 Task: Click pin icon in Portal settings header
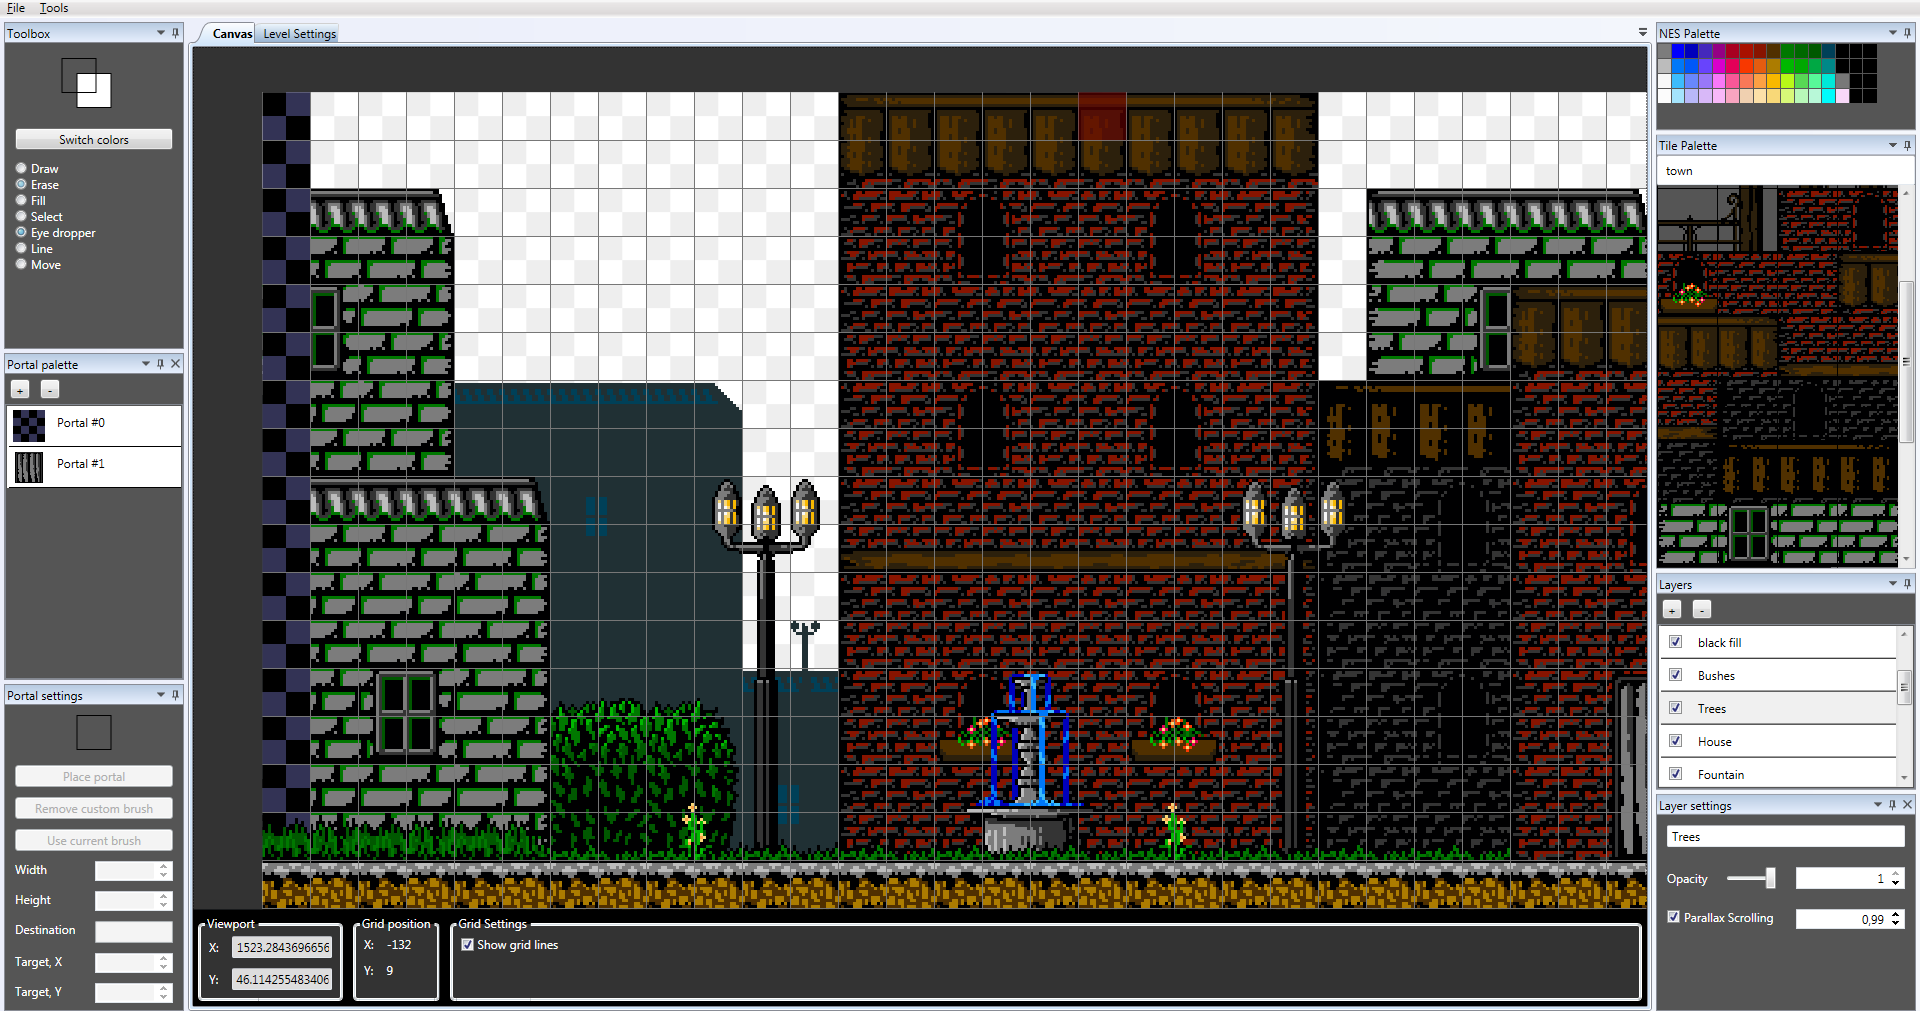pos(176,695)
